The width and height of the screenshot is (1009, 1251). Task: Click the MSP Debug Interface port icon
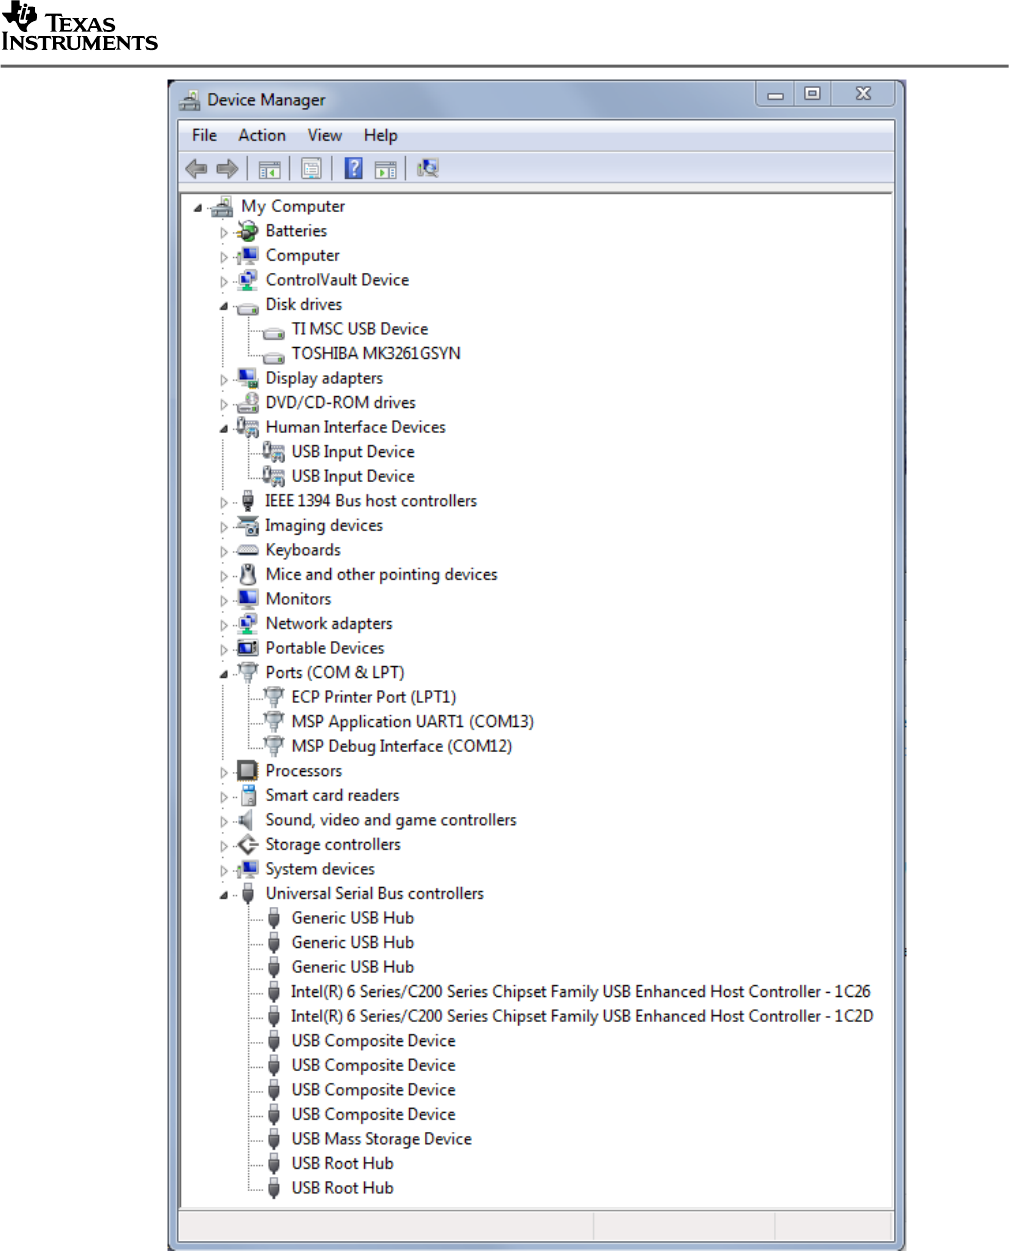(273, 746)
